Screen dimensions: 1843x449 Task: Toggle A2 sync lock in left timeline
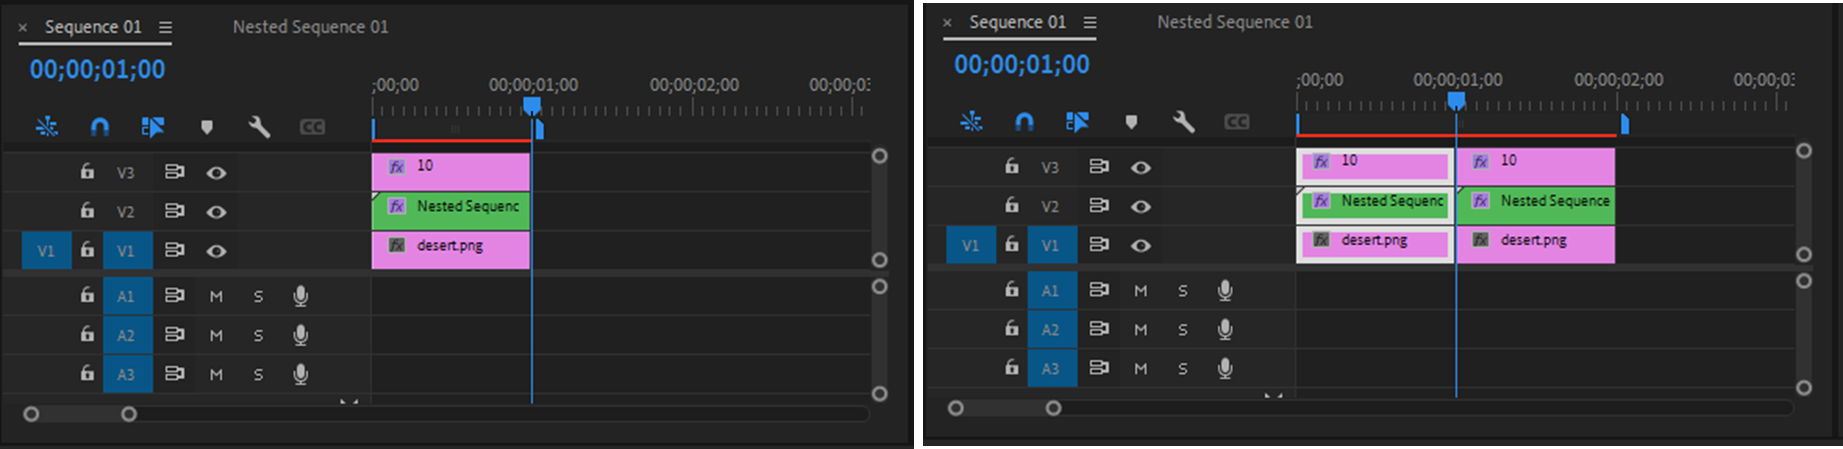click(x=174, y=335)
